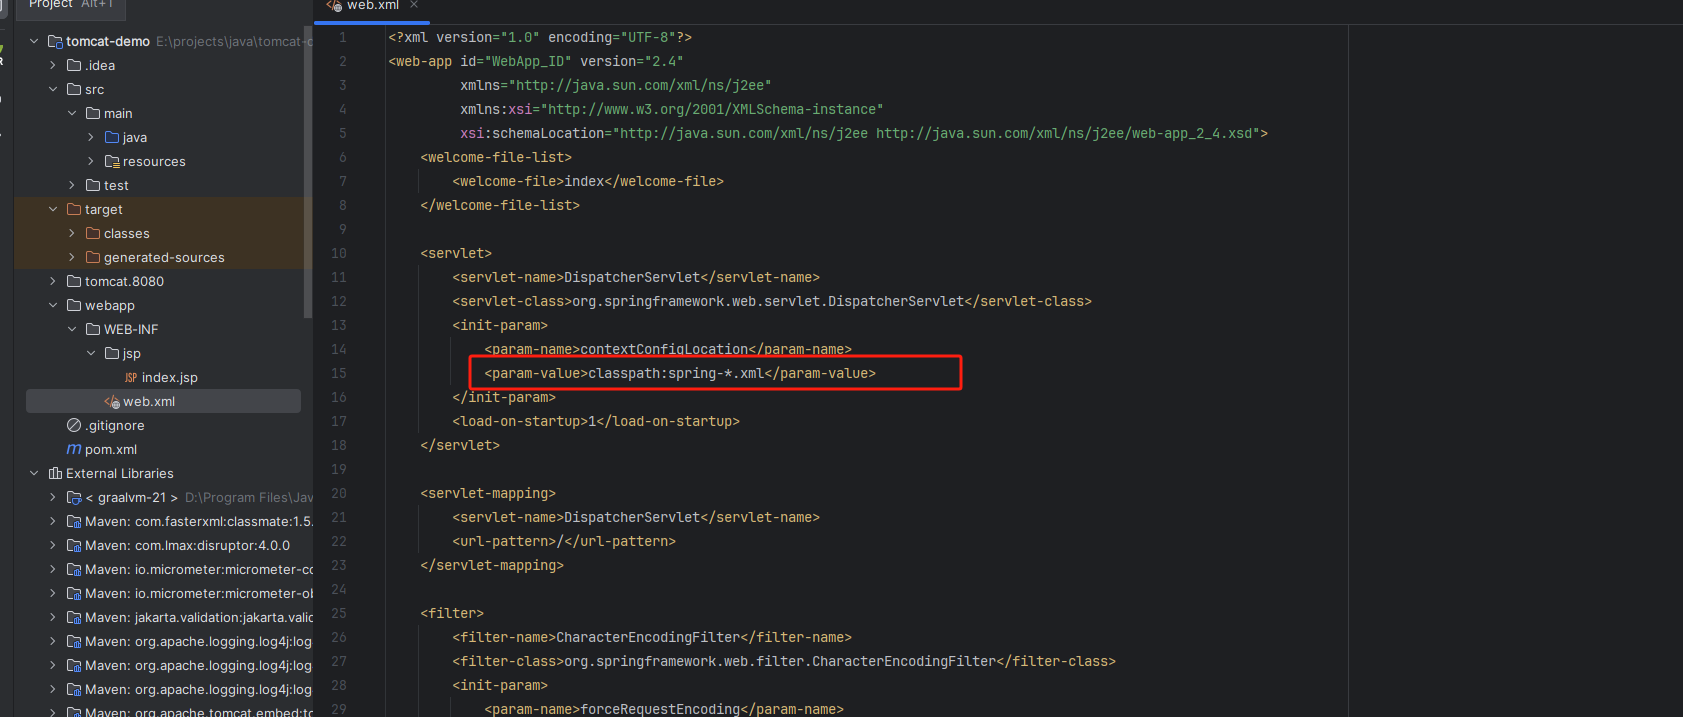Click the .gitignore file icon
Screen dimensions: 1683x717
point(74,426)
